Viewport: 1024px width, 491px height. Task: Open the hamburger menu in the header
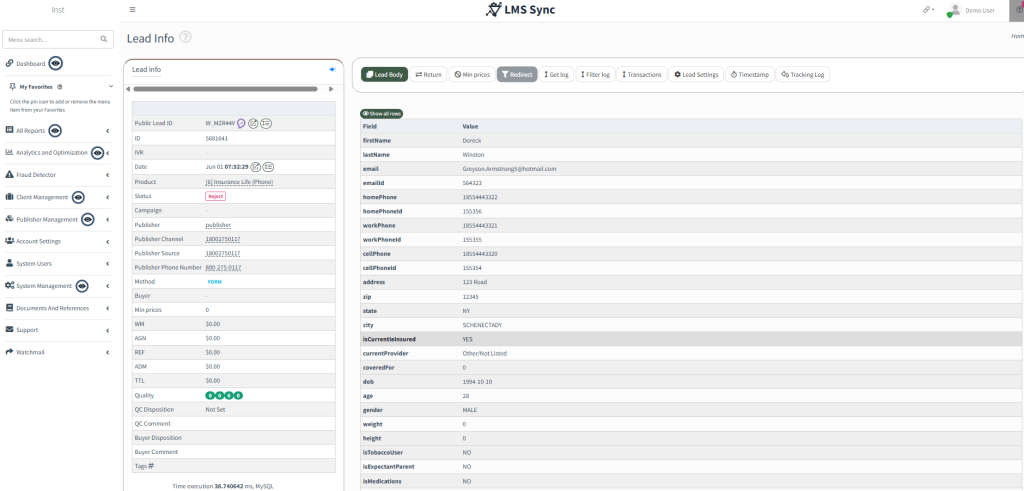click(x=133, y=10)
